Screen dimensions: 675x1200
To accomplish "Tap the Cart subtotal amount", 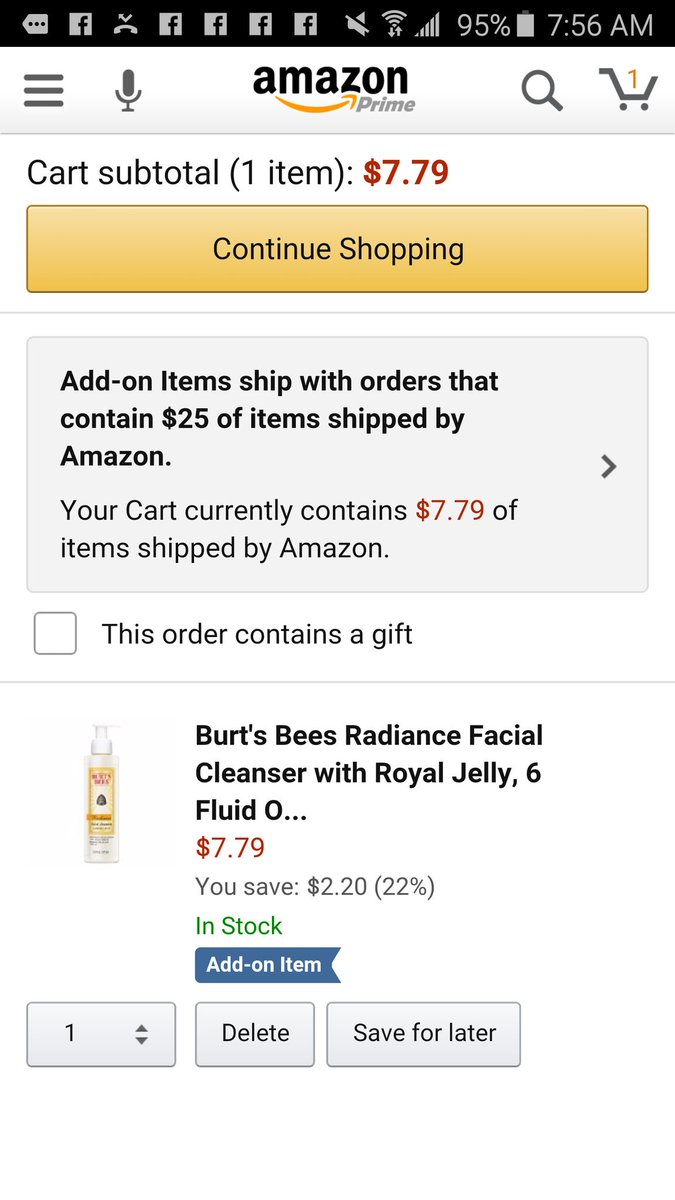I will (x=405, y=172).
